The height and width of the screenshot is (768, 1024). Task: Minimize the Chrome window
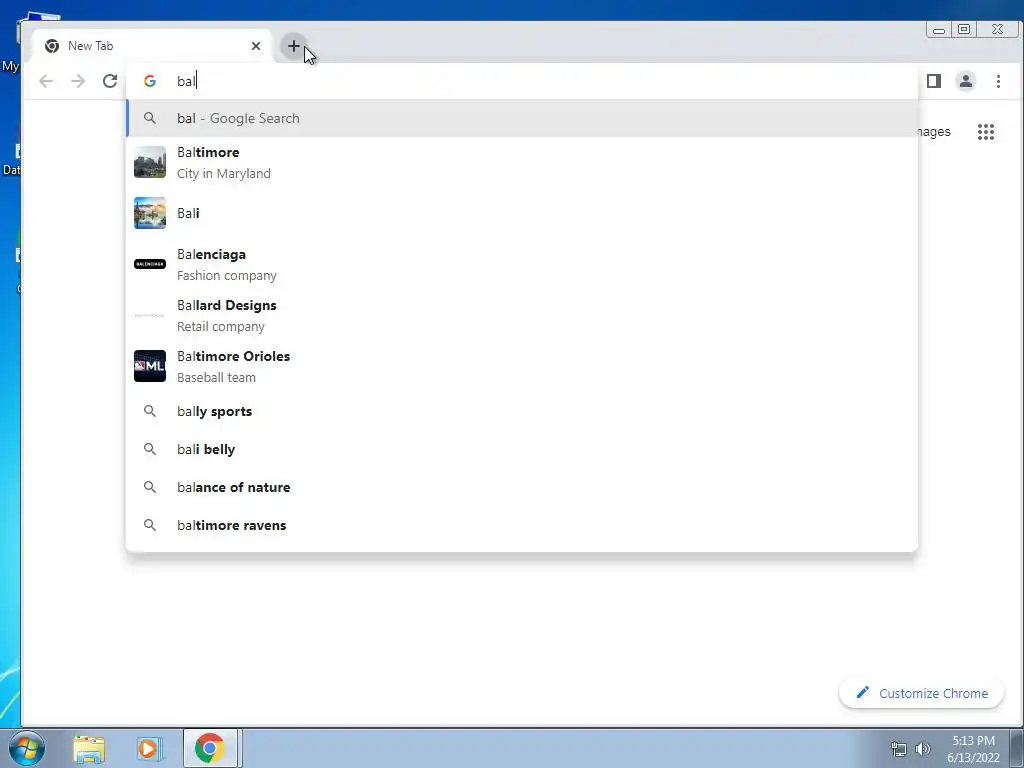click(939, 29)
